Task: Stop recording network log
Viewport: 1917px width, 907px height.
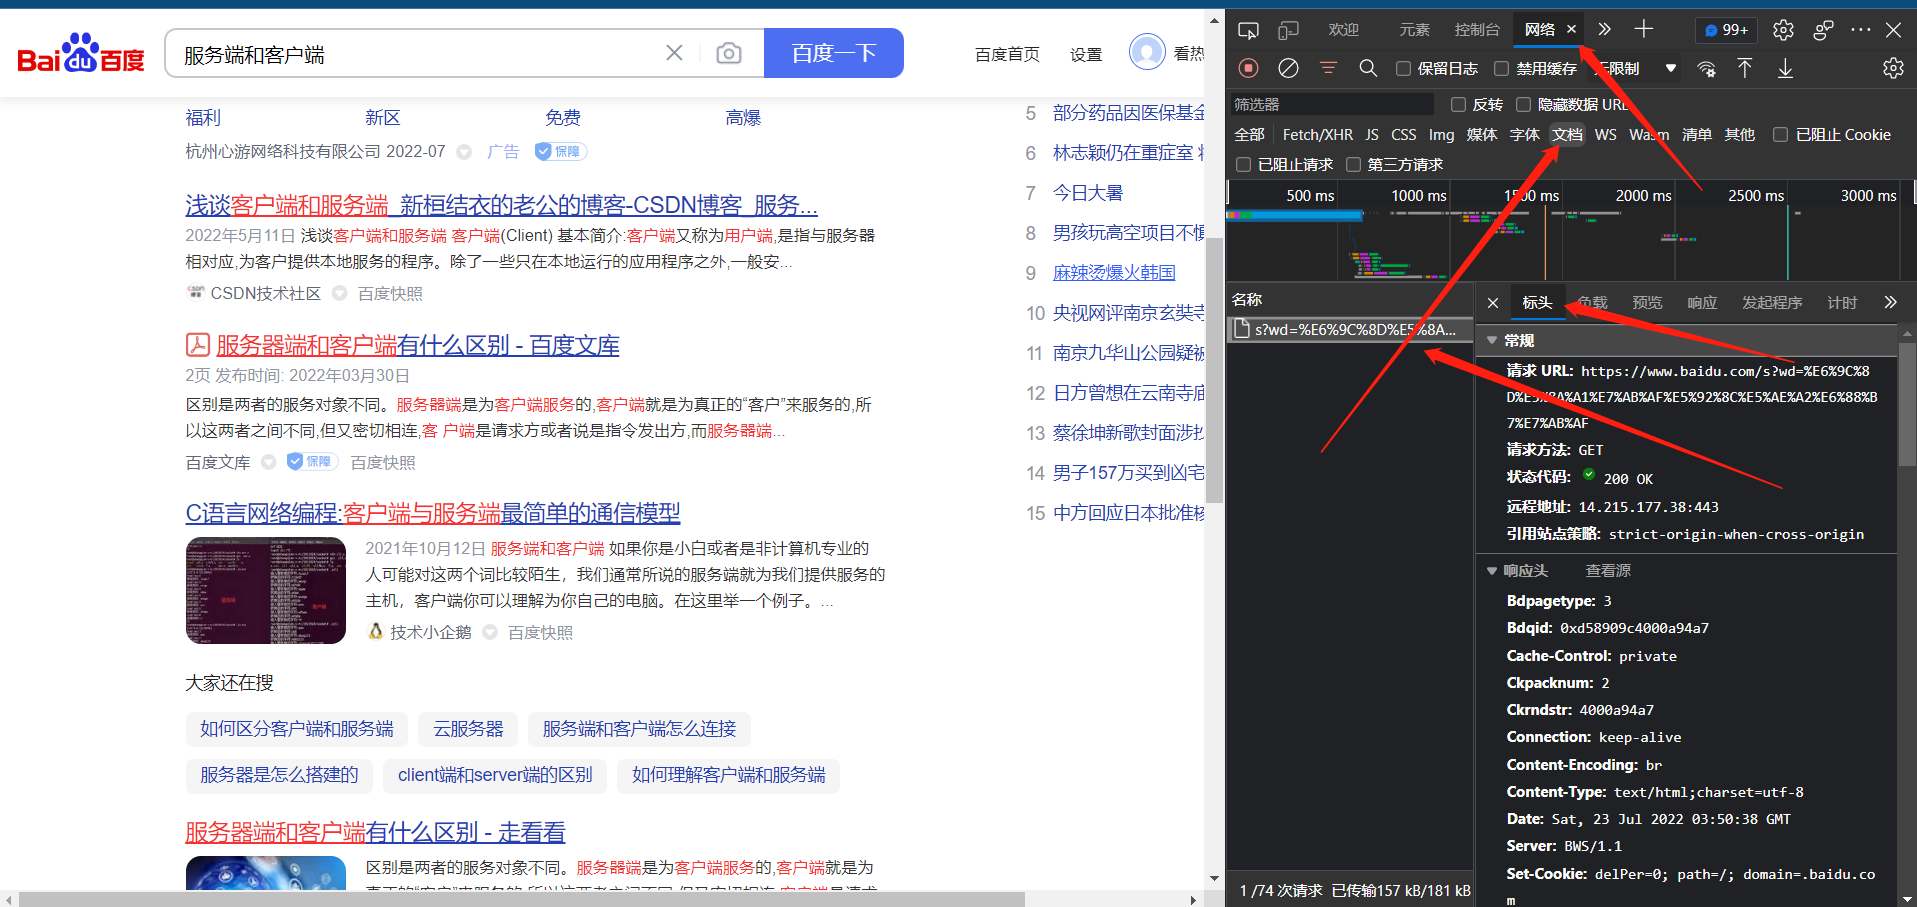Action: click(x=1248, y=68)
